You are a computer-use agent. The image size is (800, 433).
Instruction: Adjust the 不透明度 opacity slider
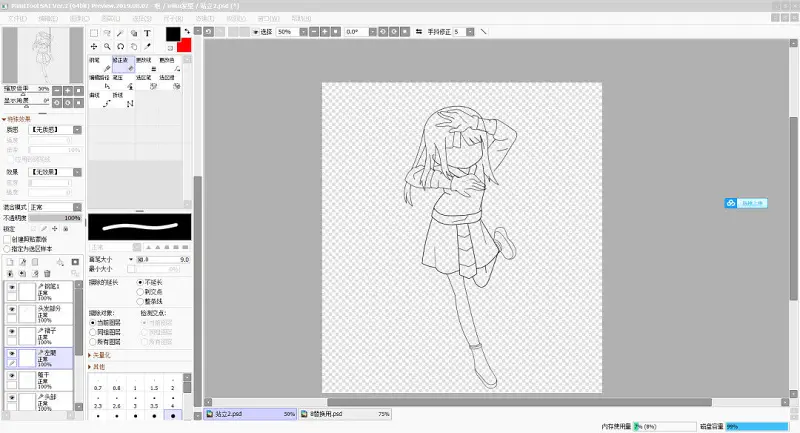[x=55, y=218]
